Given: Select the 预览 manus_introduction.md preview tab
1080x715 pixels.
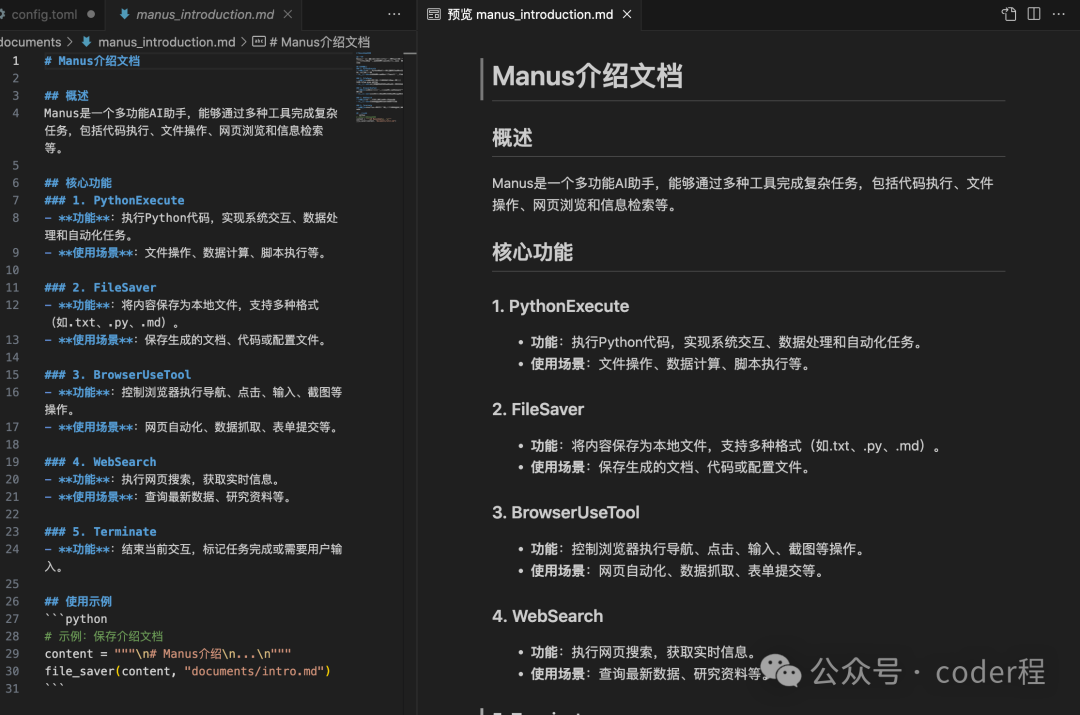Looking at the screenshot, I should click(x=530, y=14).
